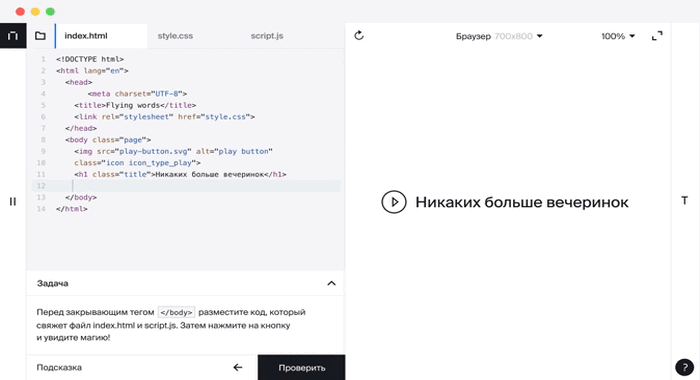This screenshot has height=380, width=700.
Task: Click the body class page line
Action: (x=108, y=140)
